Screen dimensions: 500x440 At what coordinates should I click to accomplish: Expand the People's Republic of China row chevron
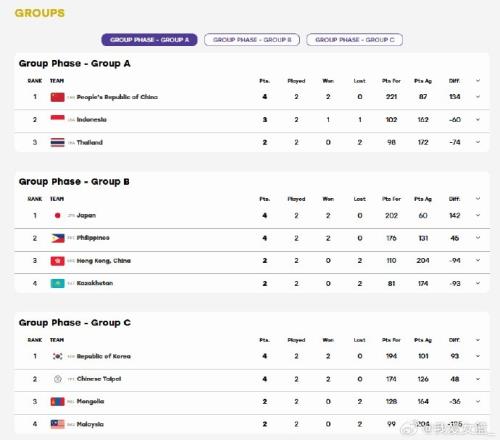[478, 97]
